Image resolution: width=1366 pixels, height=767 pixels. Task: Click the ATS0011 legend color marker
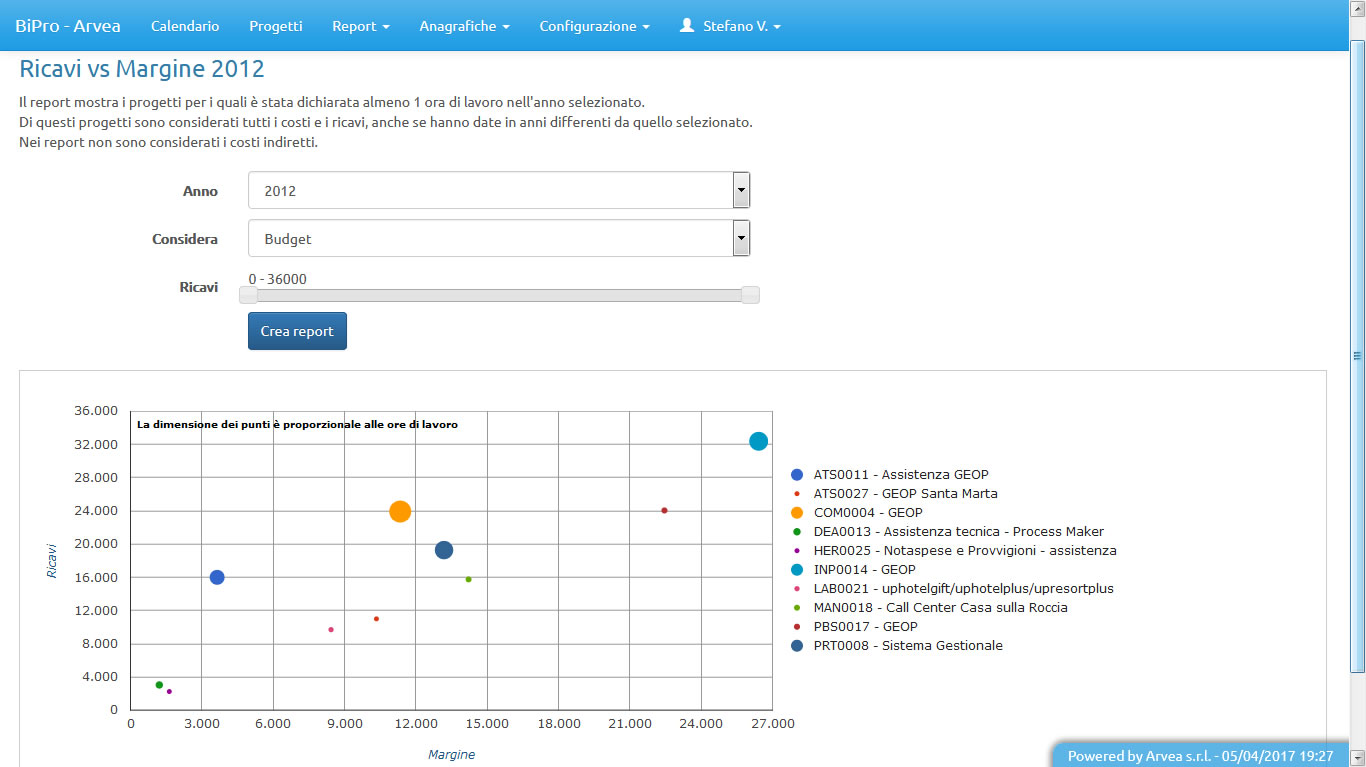coord(797,475)
